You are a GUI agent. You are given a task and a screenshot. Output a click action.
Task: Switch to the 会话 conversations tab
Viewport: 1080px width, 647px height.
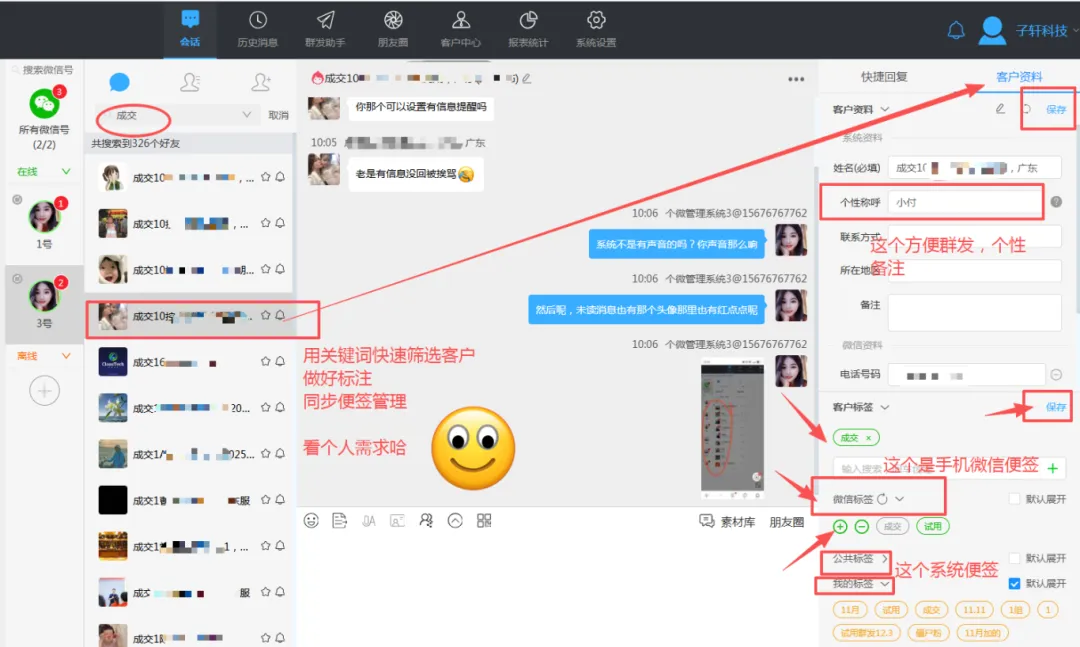coord(189,30)
